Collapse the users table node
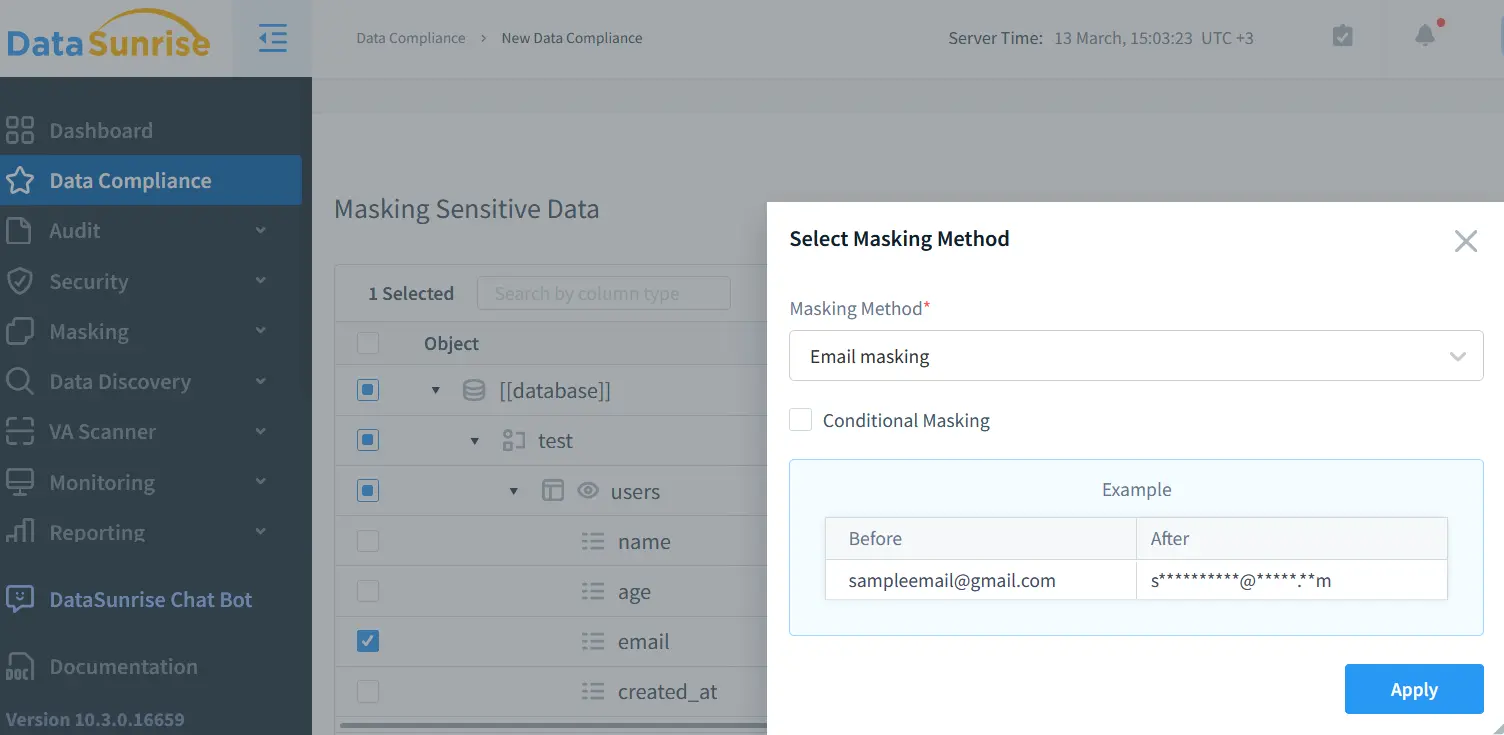1504x735 pixels. coord(514,491)
